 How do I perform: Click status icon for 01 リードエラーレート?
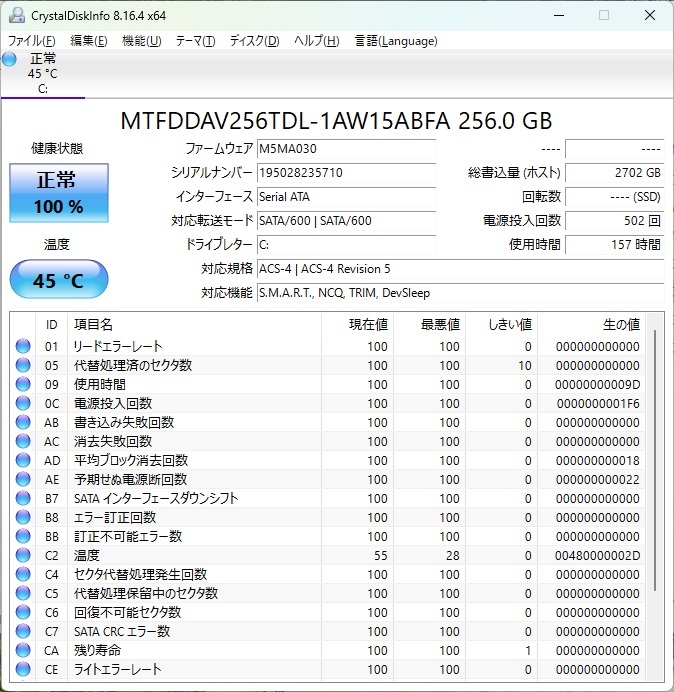pos(23,346)
